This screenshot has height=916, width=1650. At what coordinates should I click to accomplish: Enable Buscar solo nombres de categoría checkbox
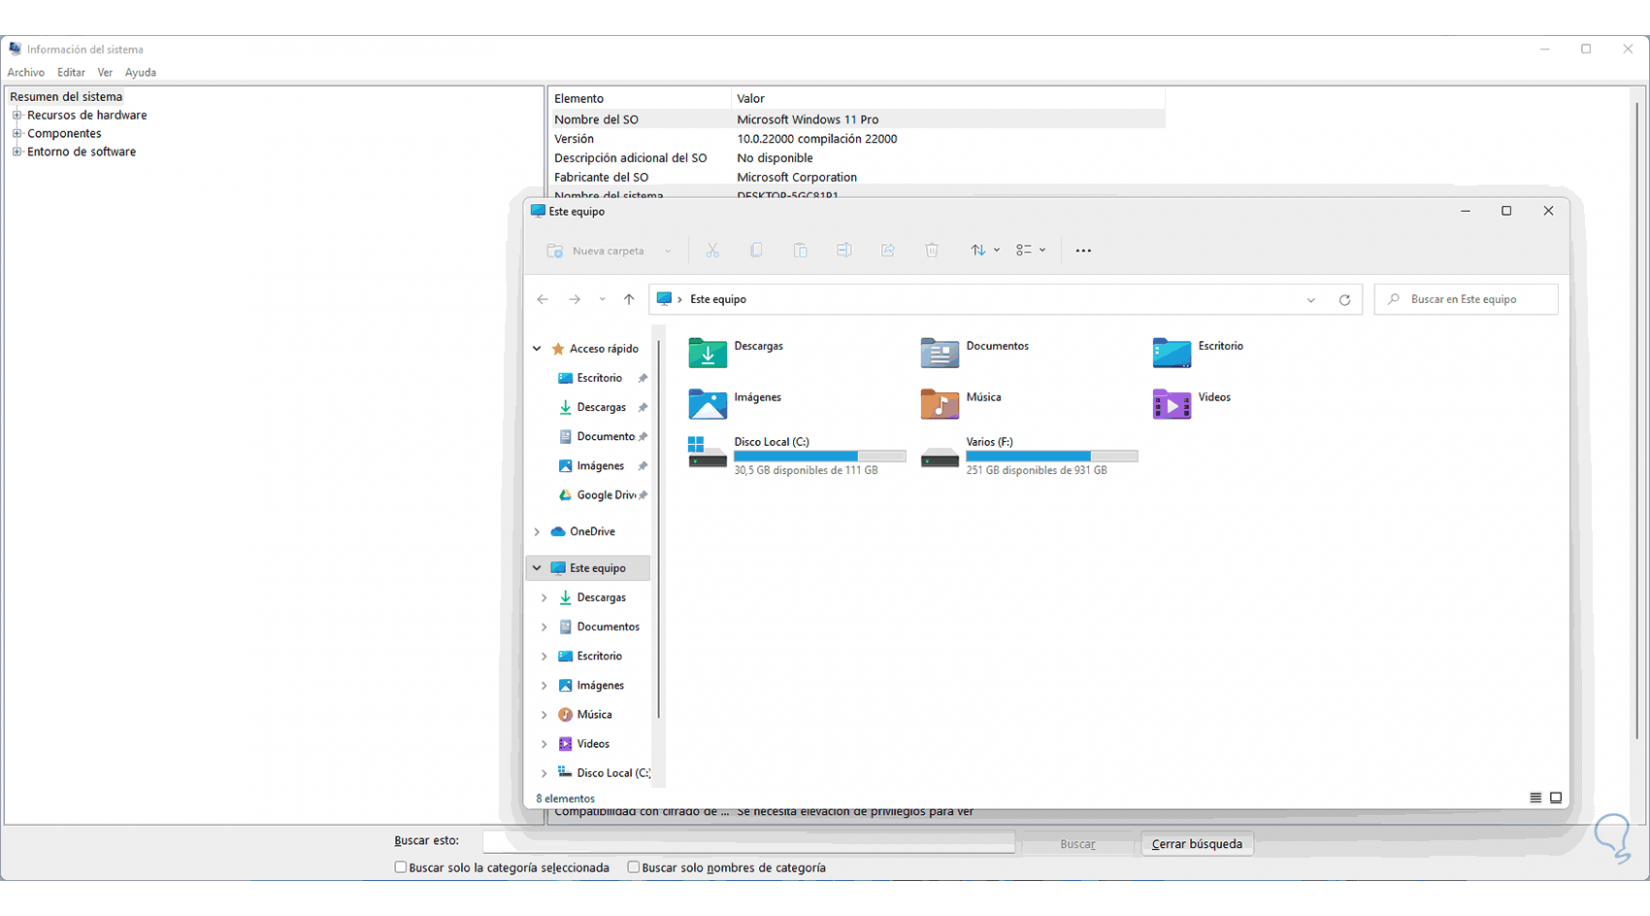[x=633, y=867]
